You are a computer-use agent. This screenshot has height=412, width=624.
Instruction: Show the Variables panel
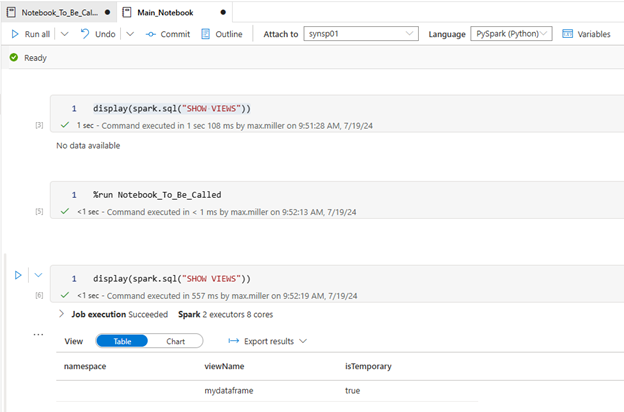point(586,34)
